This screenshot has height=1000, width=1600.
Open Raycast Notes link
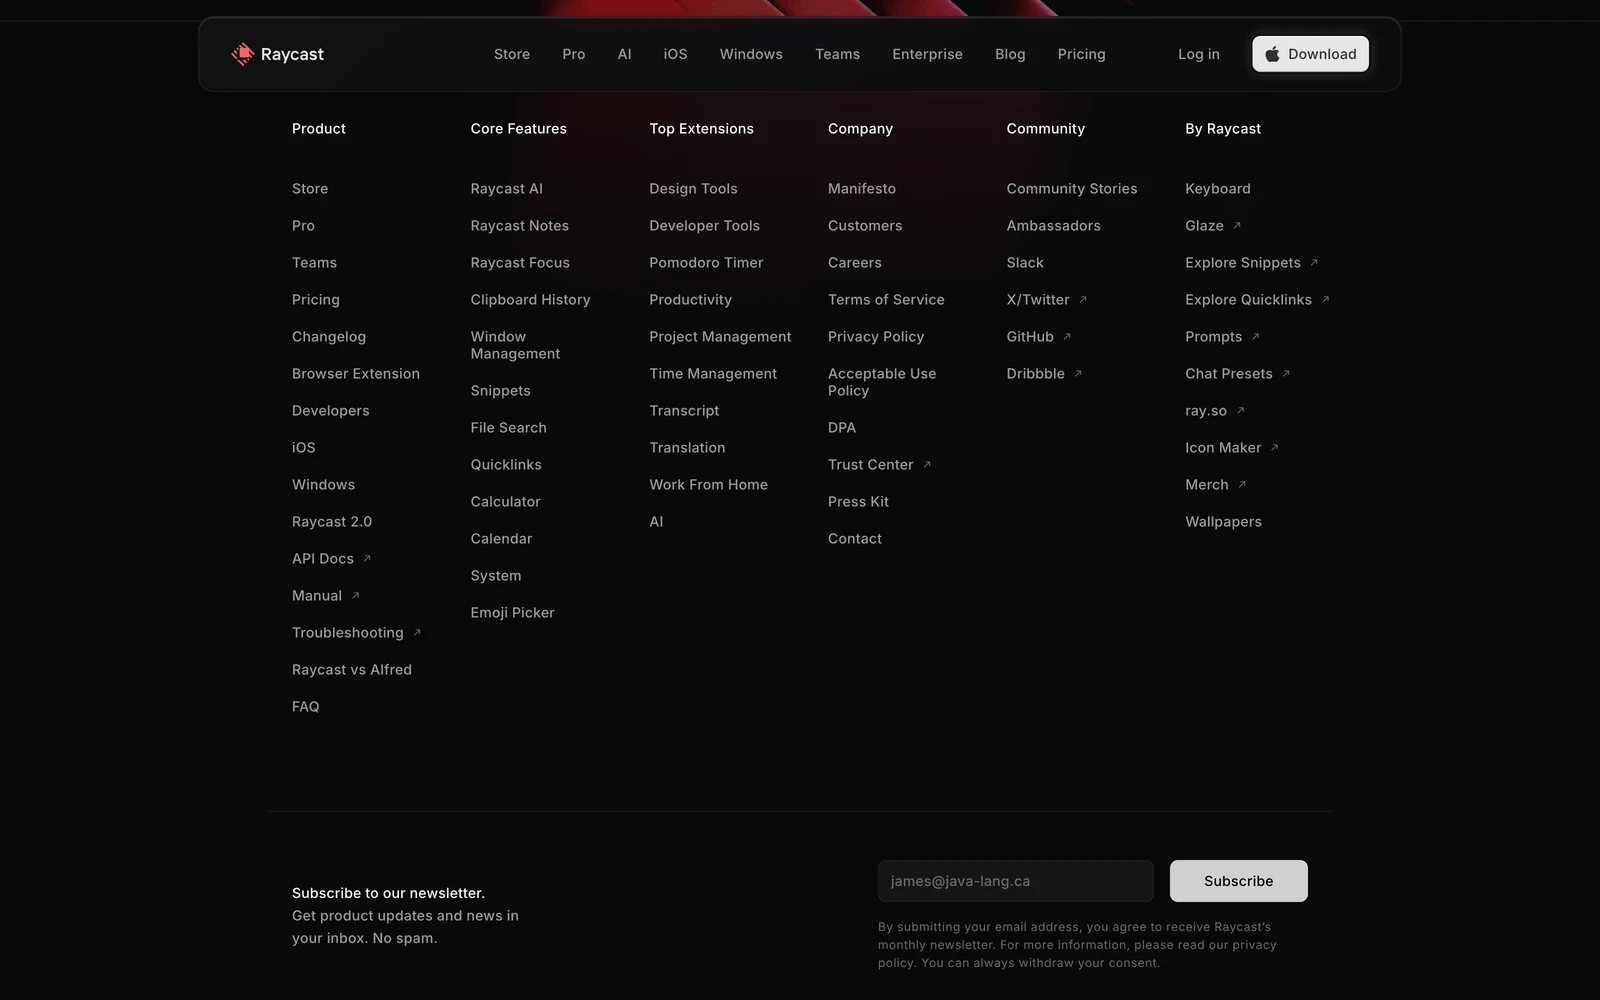pyautogui.click(x=520, y=226)
